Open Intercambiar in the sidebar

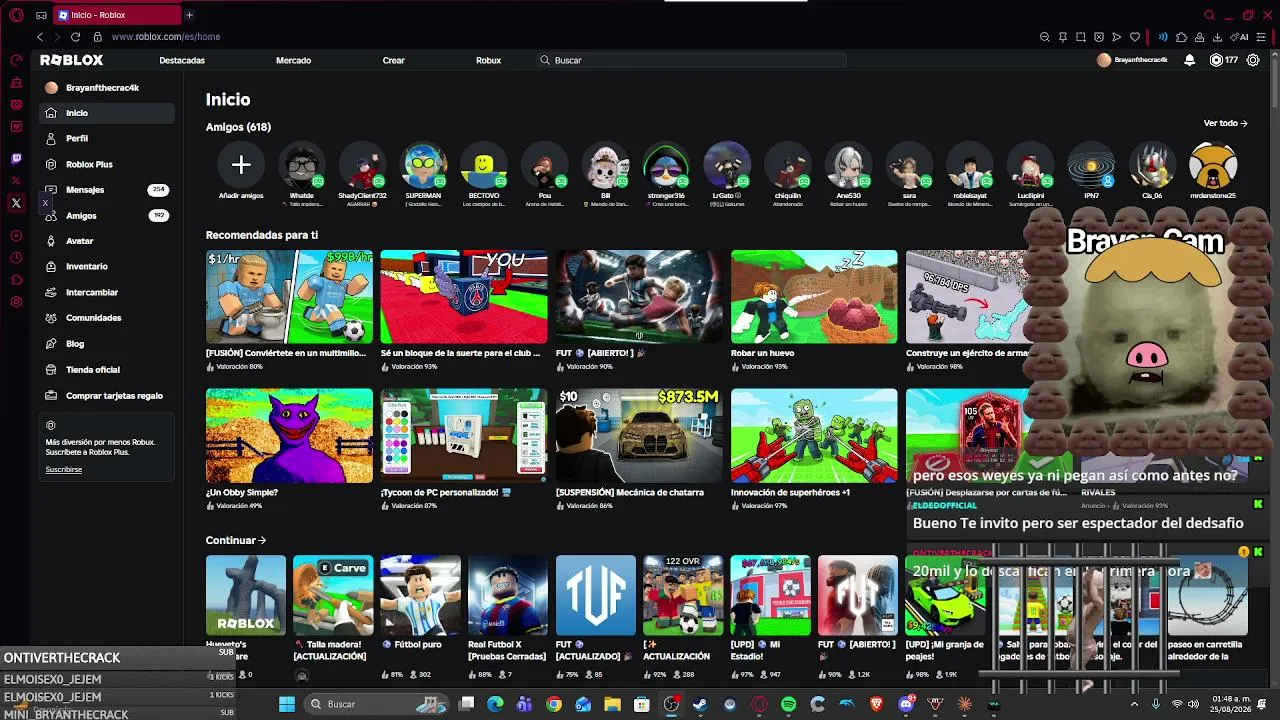(107, 292)
